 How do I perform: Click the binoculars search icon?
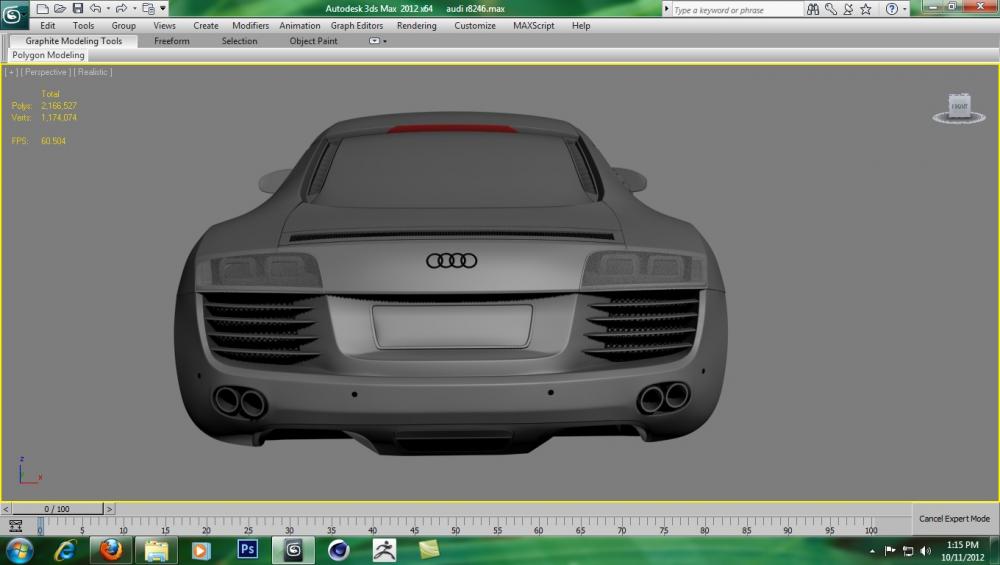pyautogui.click(x=812, y=9)
